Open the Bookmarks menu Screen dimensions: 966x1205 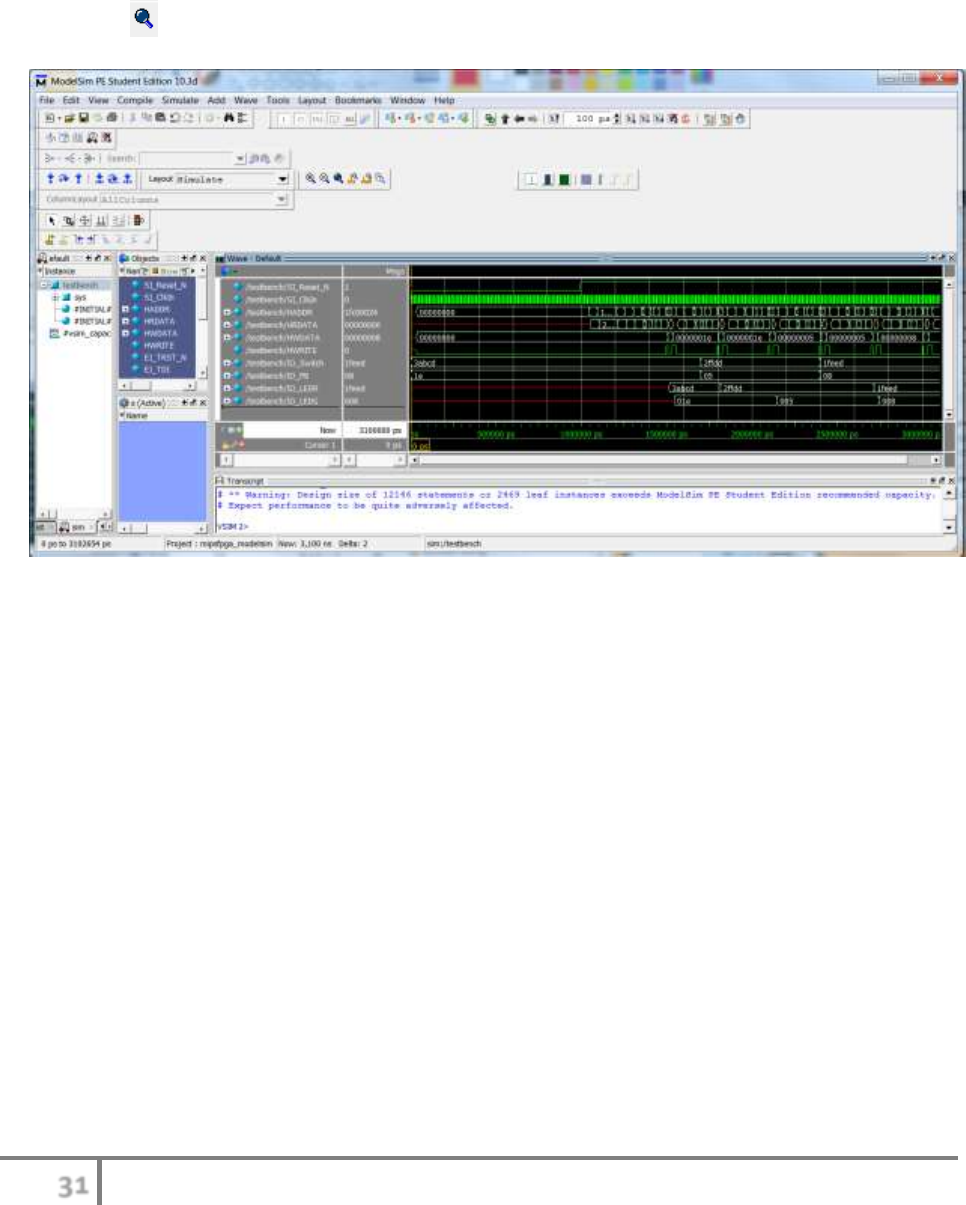tap(359, 100)
